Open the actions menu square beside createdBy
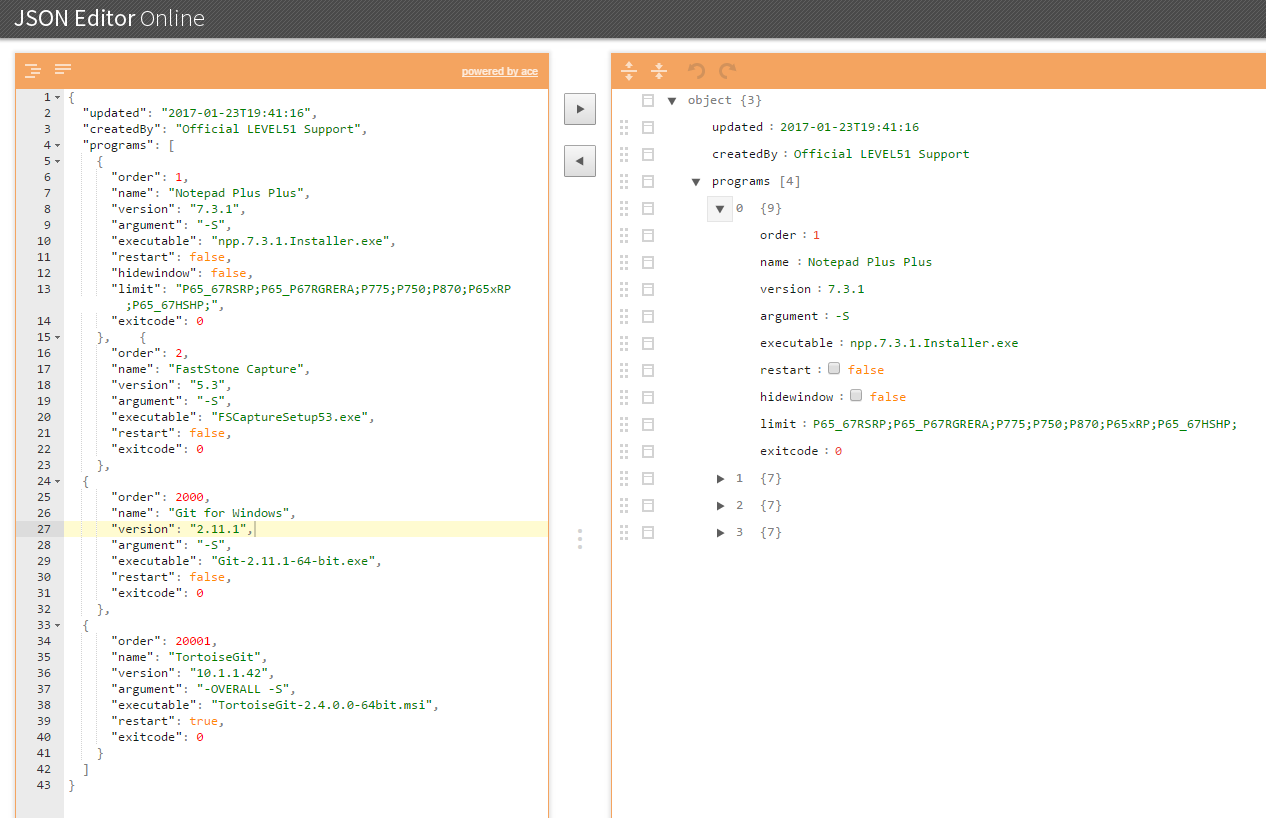The height and width of the screenshot is (818, 1266). (x=648, y=155)
